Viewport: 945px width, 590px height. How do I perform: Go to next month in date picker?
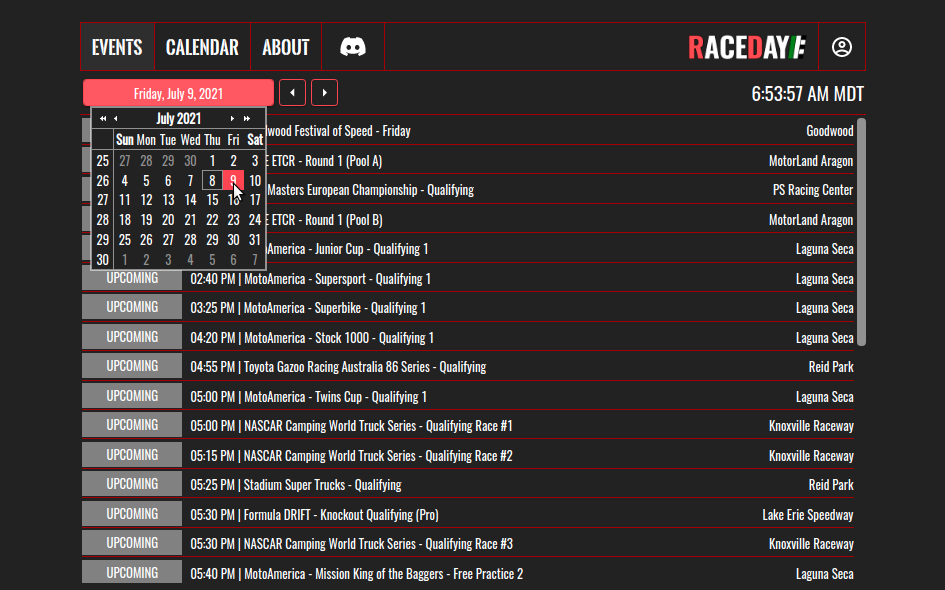(x=232, y=119)
